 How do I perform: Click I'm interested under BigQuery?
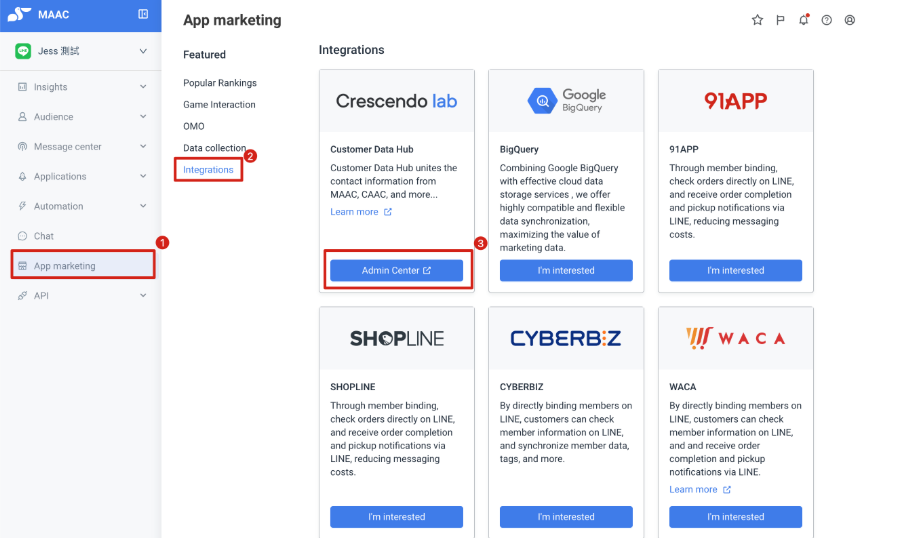pos(566,270)
